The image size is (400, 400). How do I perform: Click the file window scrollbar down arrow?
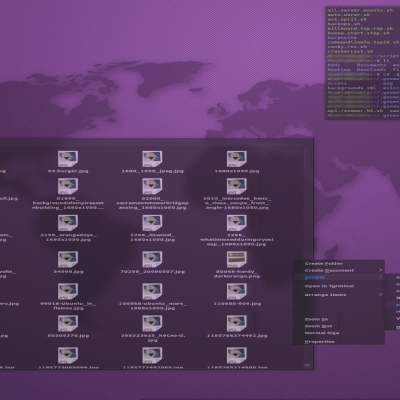308,365
